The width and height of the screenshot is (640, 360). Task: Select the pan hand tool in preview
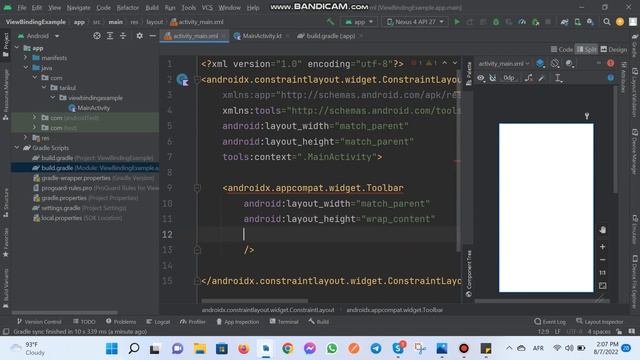602,230
